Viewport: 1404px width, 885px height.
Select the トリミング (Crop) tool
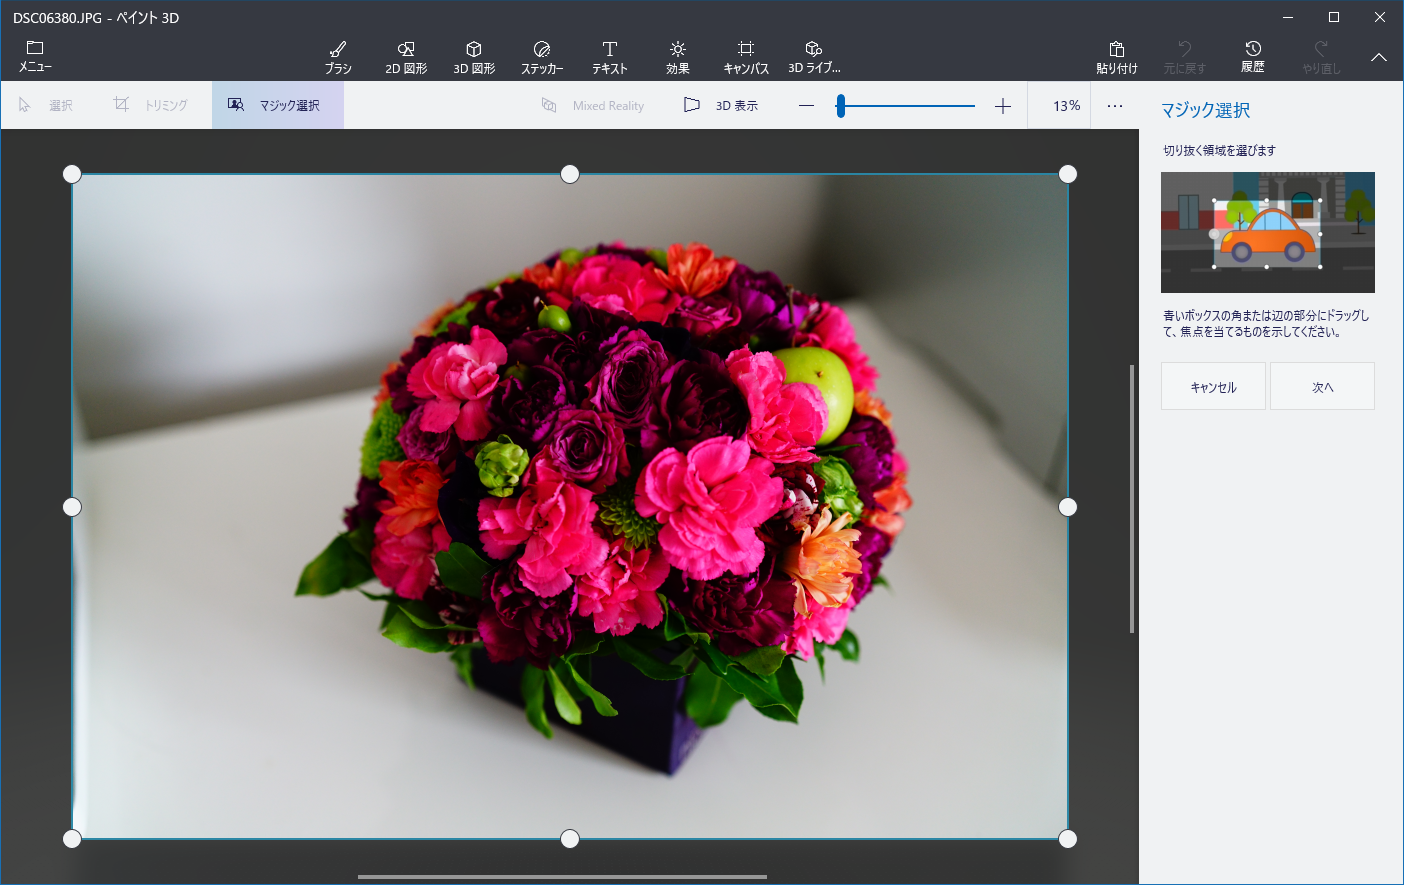click(149, 104)
